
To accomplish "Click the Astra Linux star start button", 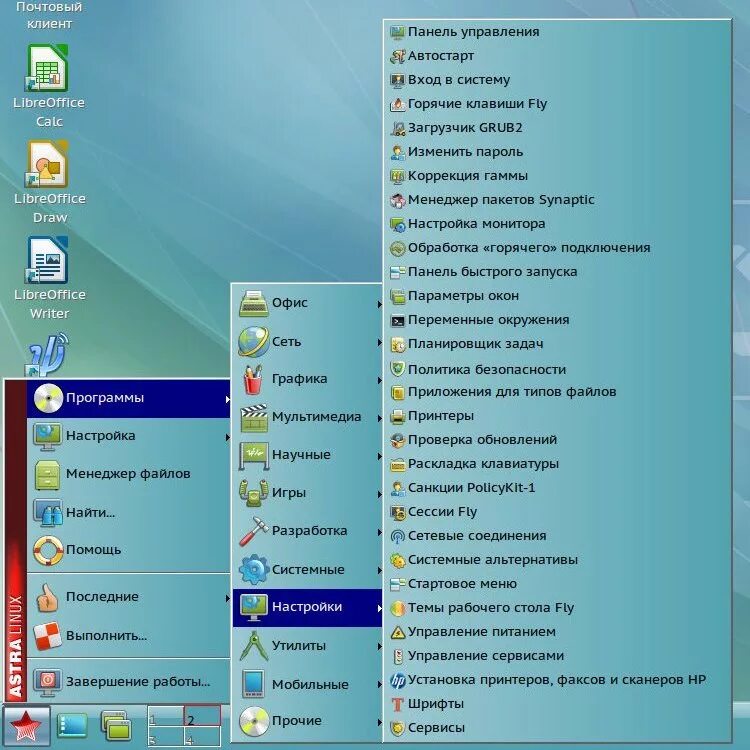I will [26, 725].
